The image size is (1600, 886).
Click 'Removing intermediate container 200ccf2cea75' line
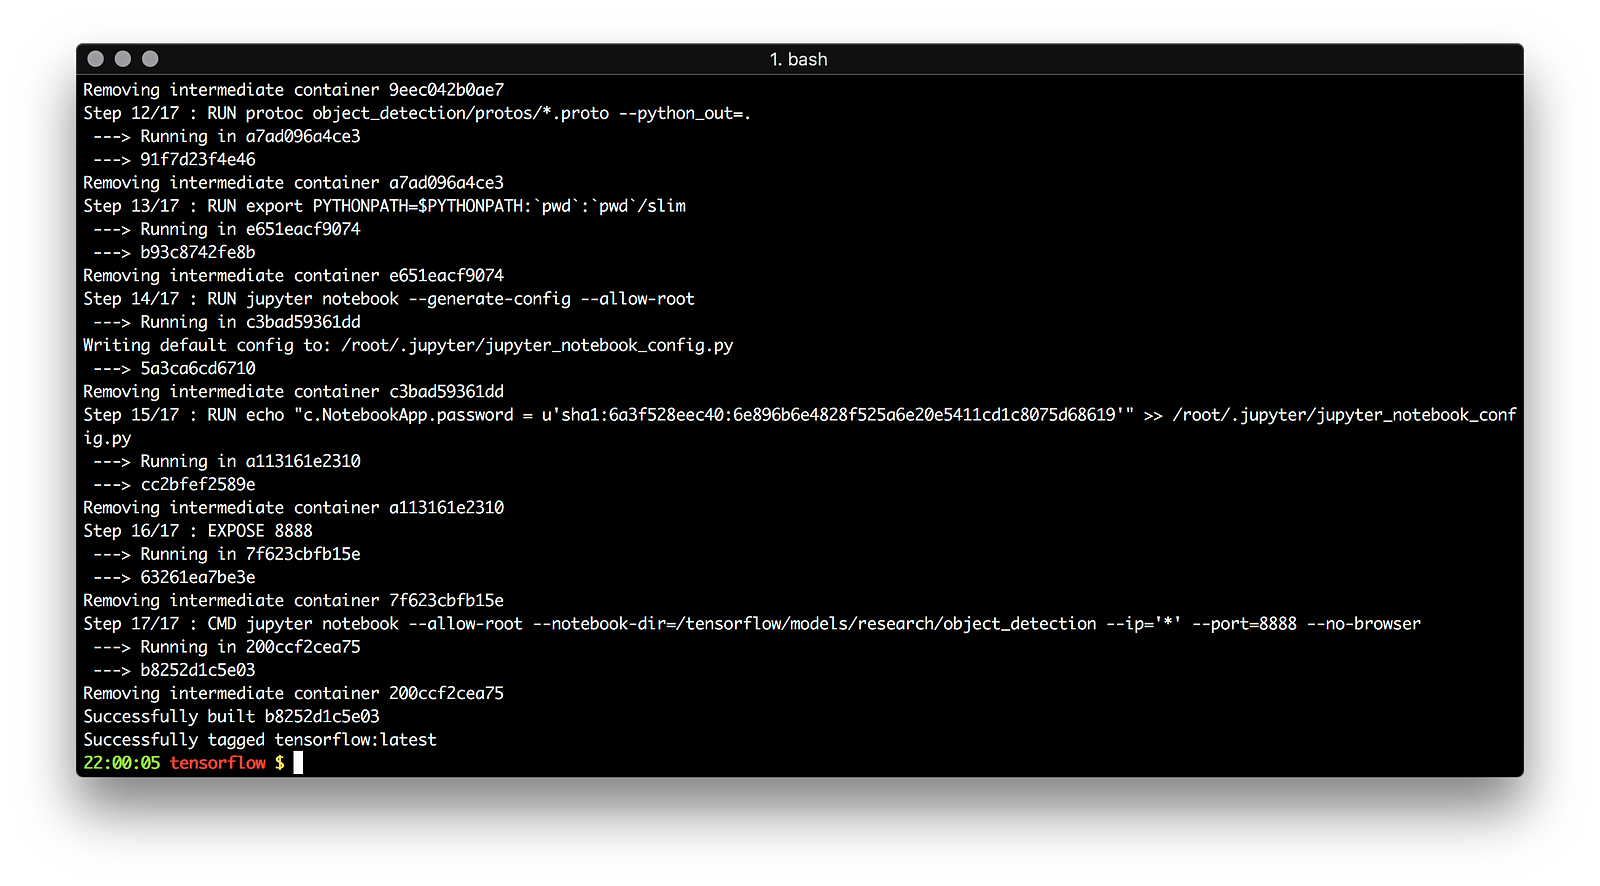click(x=293, y=693)
